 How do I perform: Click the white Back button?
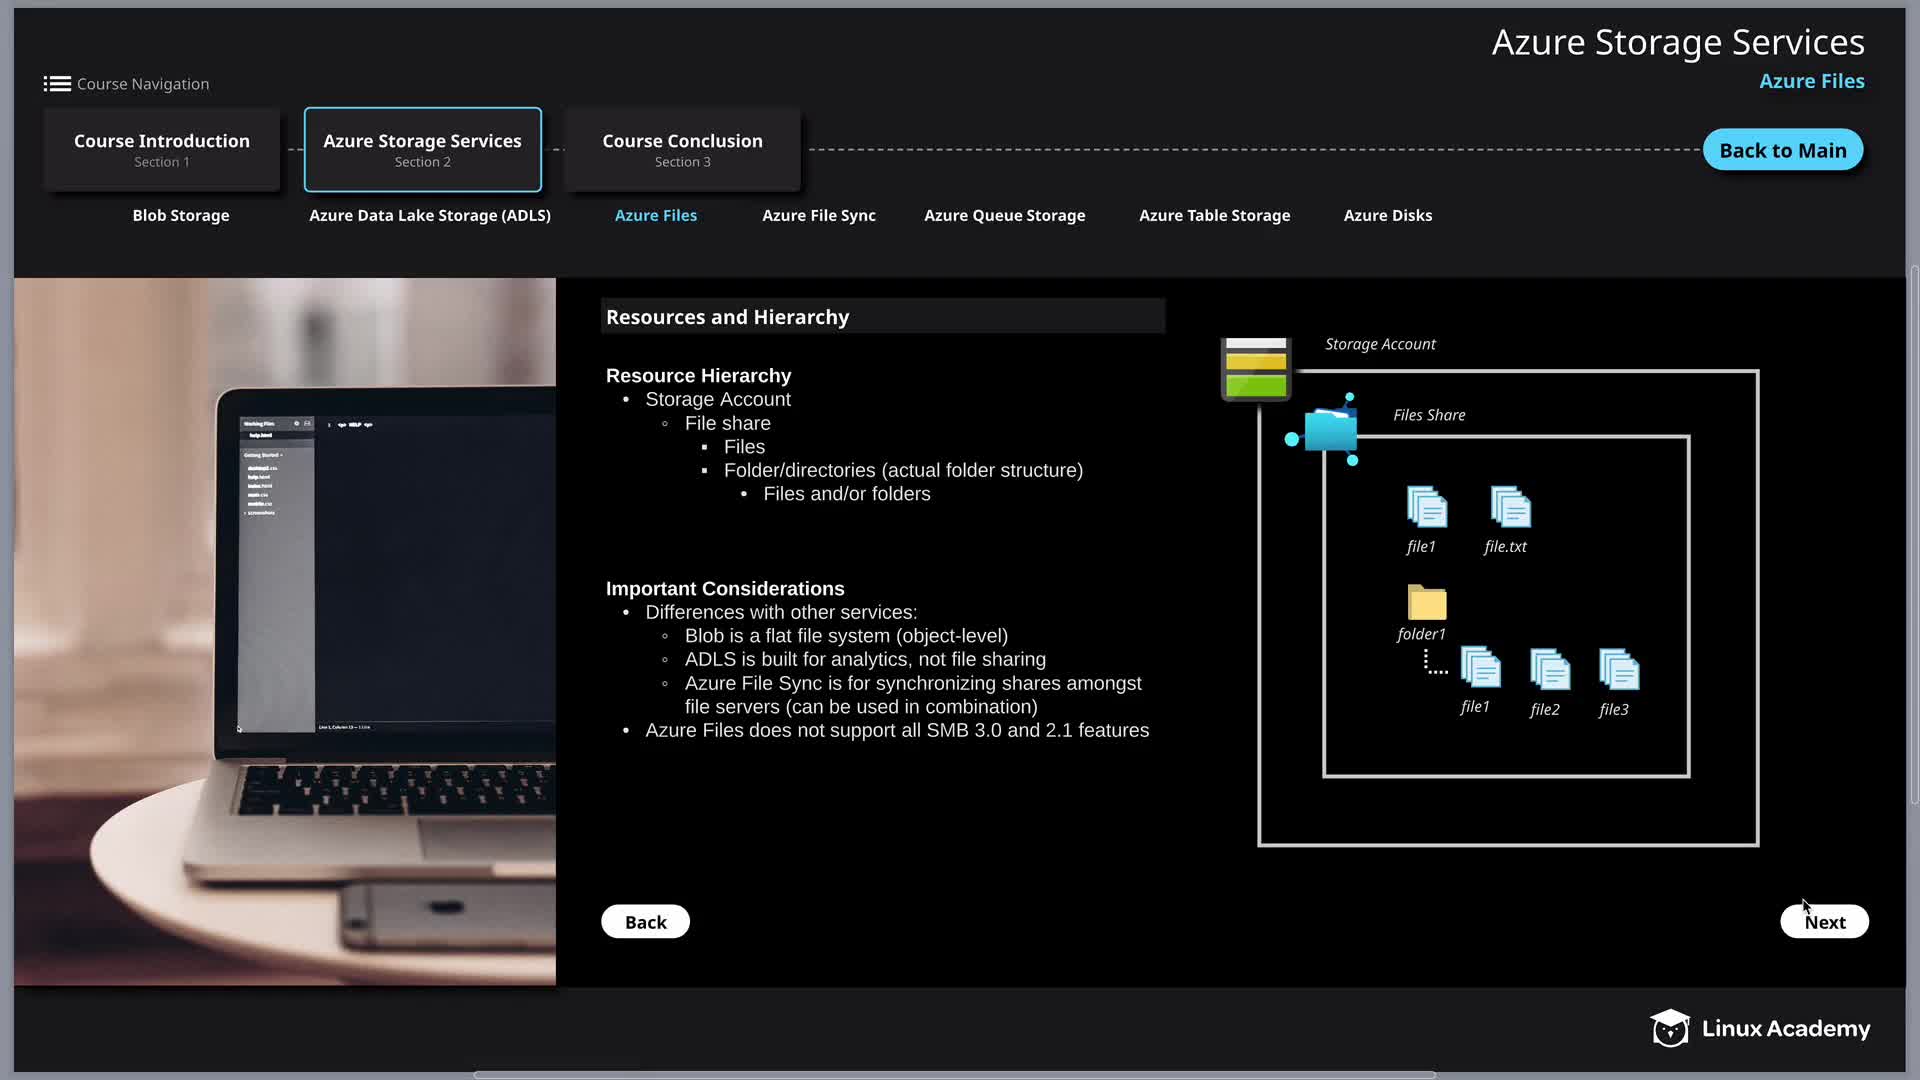[645, 922]
